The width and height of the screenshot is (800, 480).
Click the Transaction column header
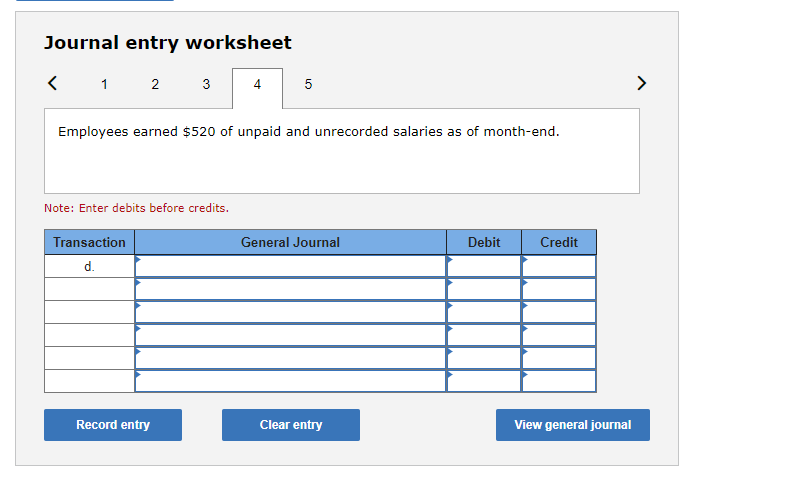(89, 242)
